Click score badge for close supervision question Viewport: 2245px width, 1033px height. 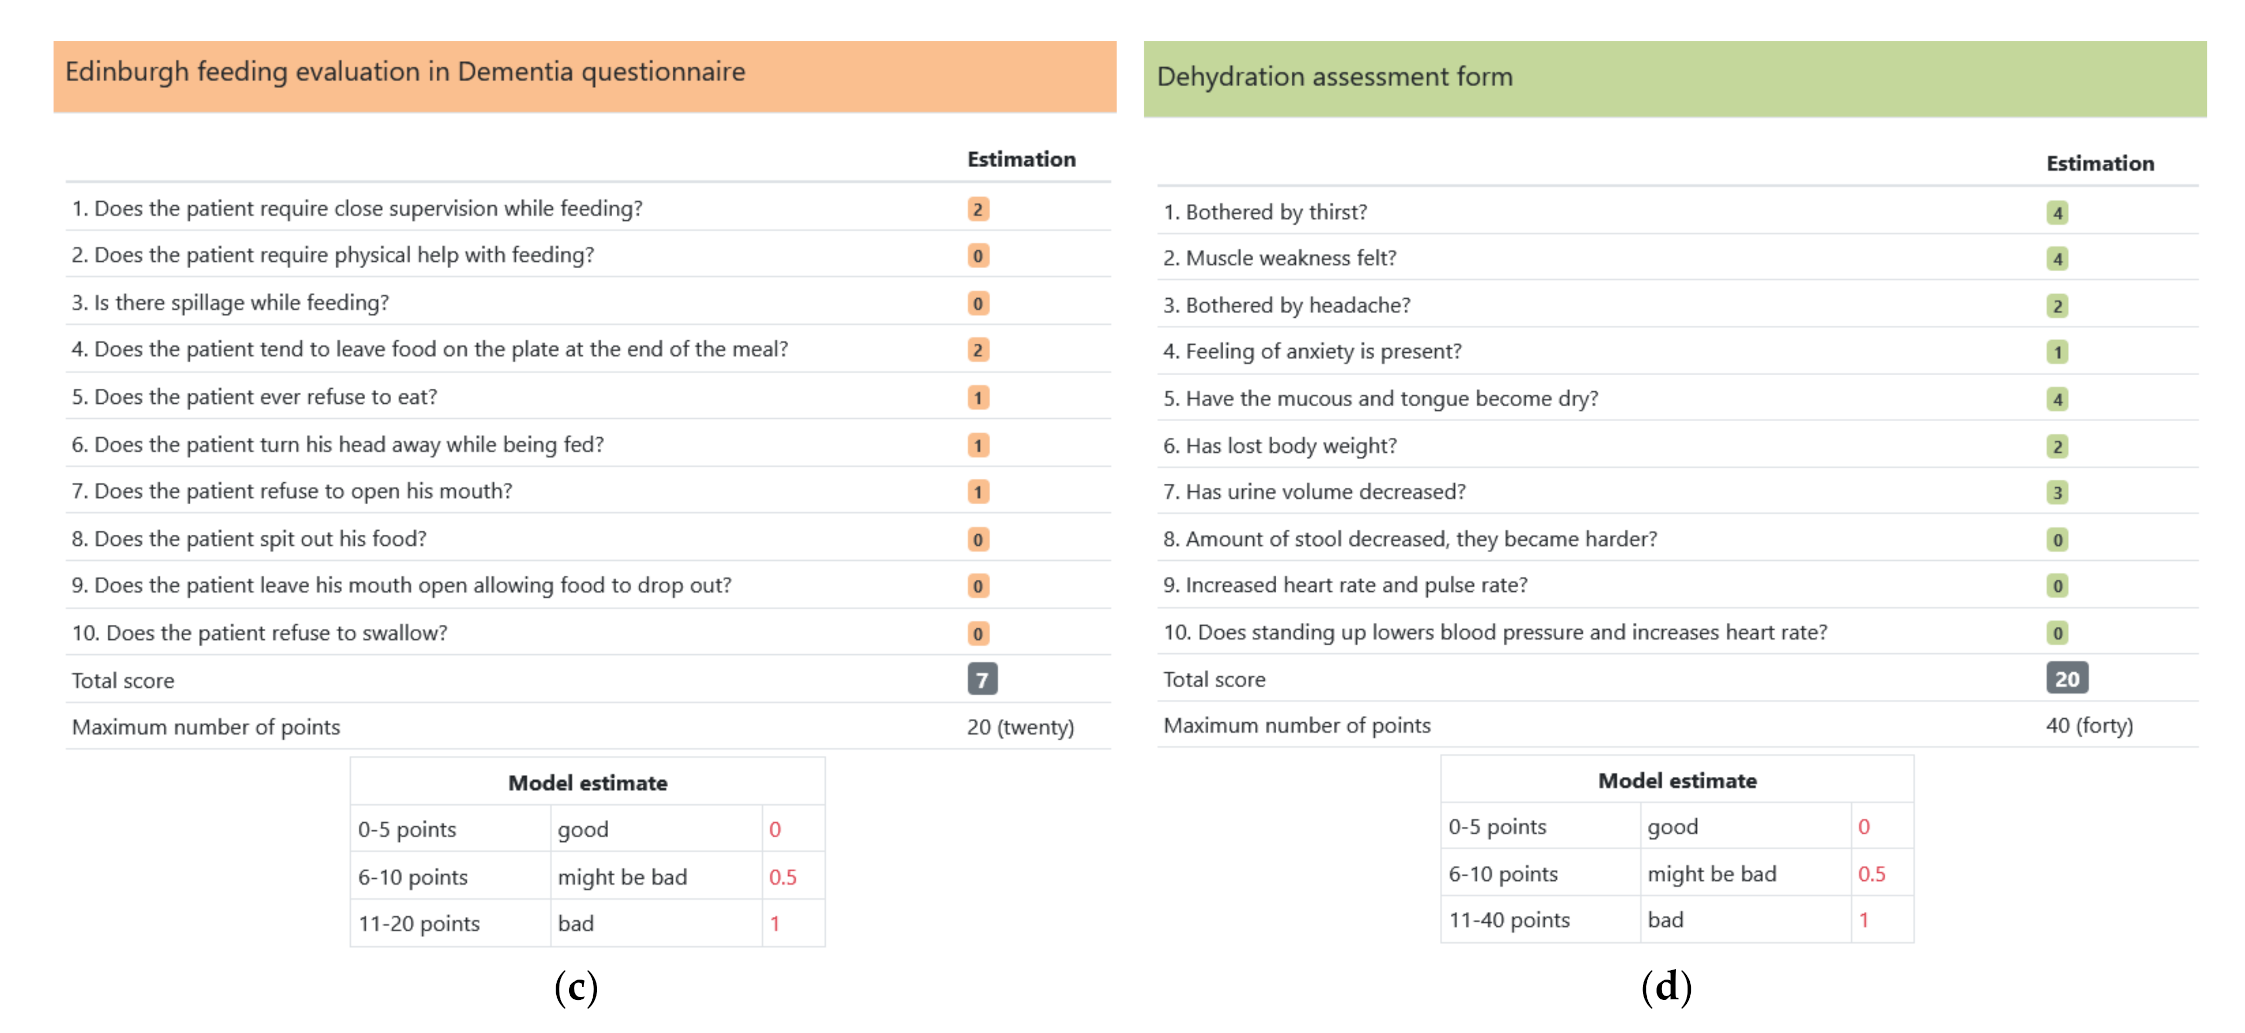click(x=978, y=209)
